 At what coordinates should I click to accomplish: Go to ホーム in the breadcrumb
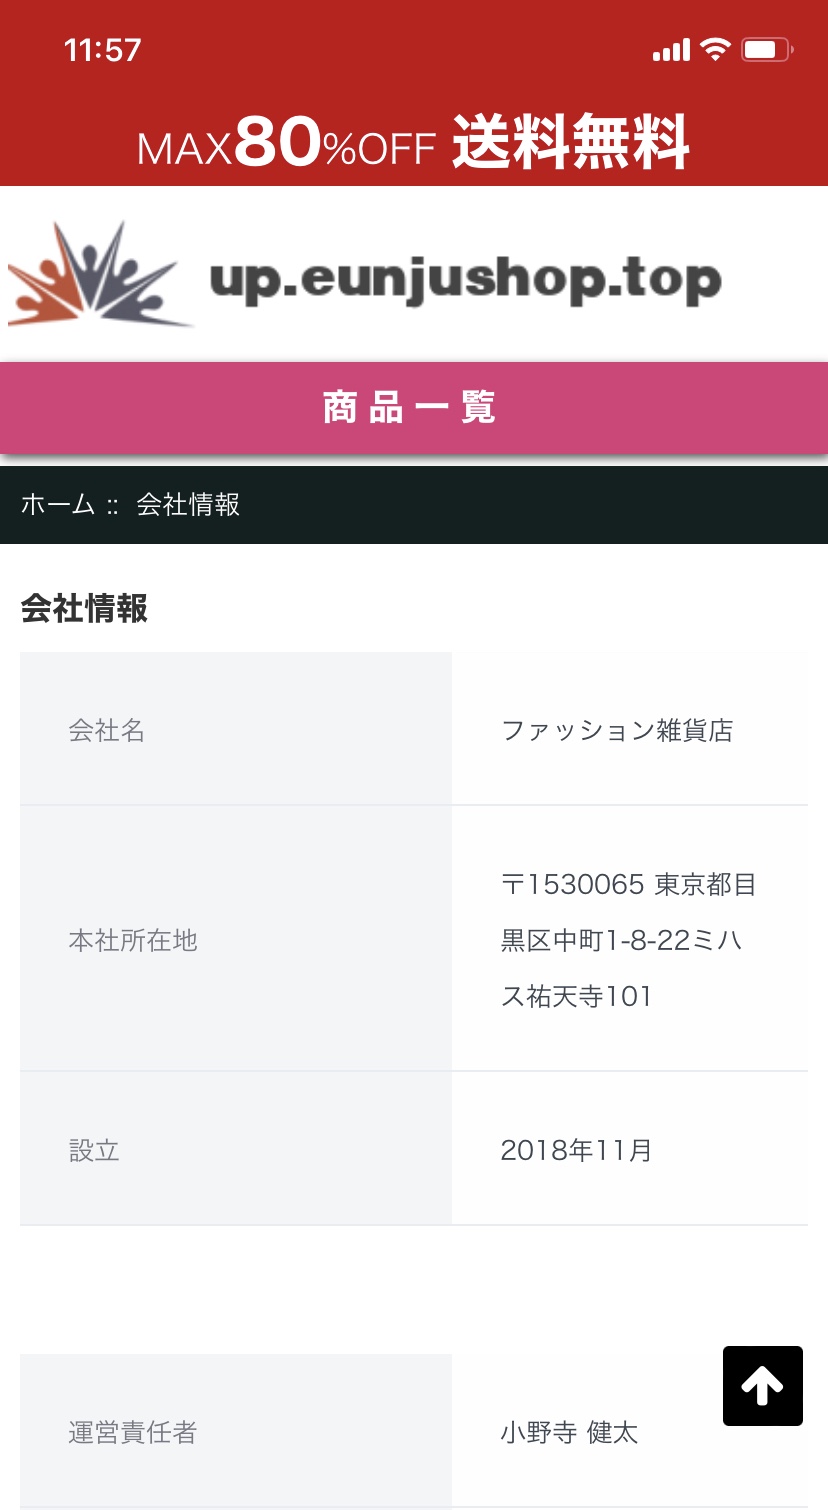(x=58, y=505)
